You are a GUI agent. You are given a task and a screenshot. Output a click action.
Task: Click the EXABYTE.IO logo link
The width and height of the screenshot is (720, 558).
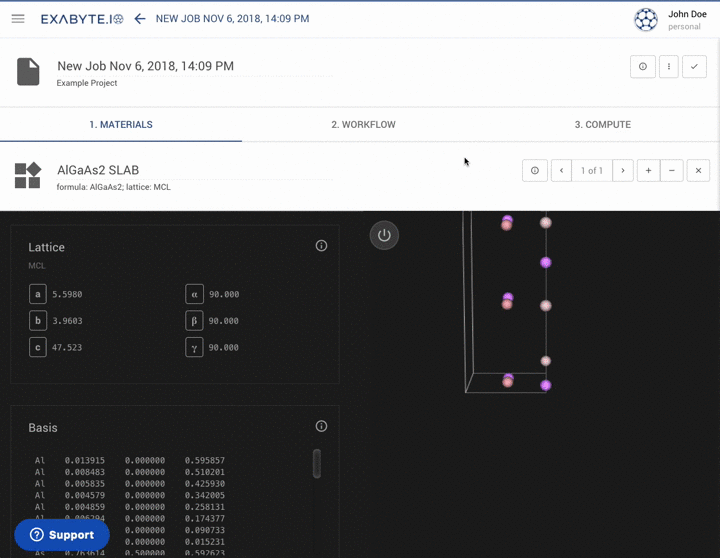[x=82, y=19]
